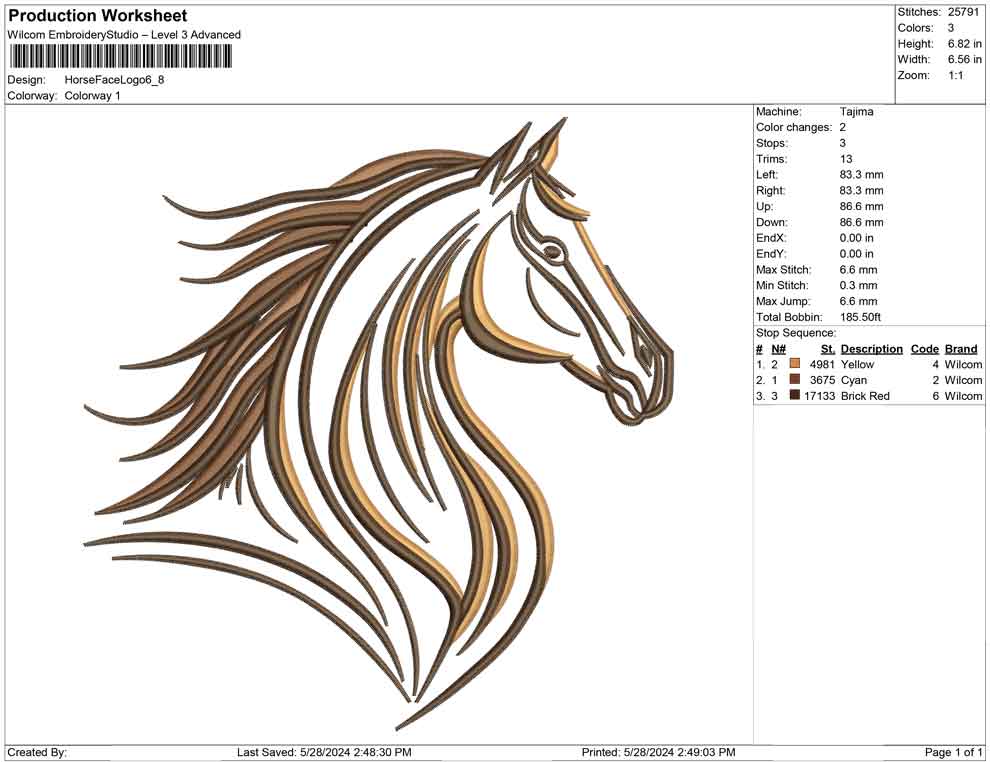Select the Stop Sequence heading

797,332
